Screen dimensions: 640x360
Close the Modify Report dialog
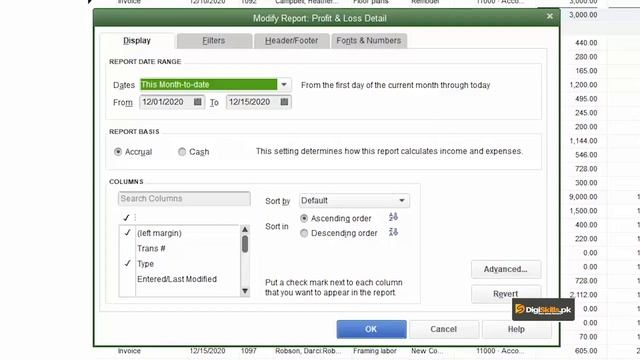[x=550, y=16]
